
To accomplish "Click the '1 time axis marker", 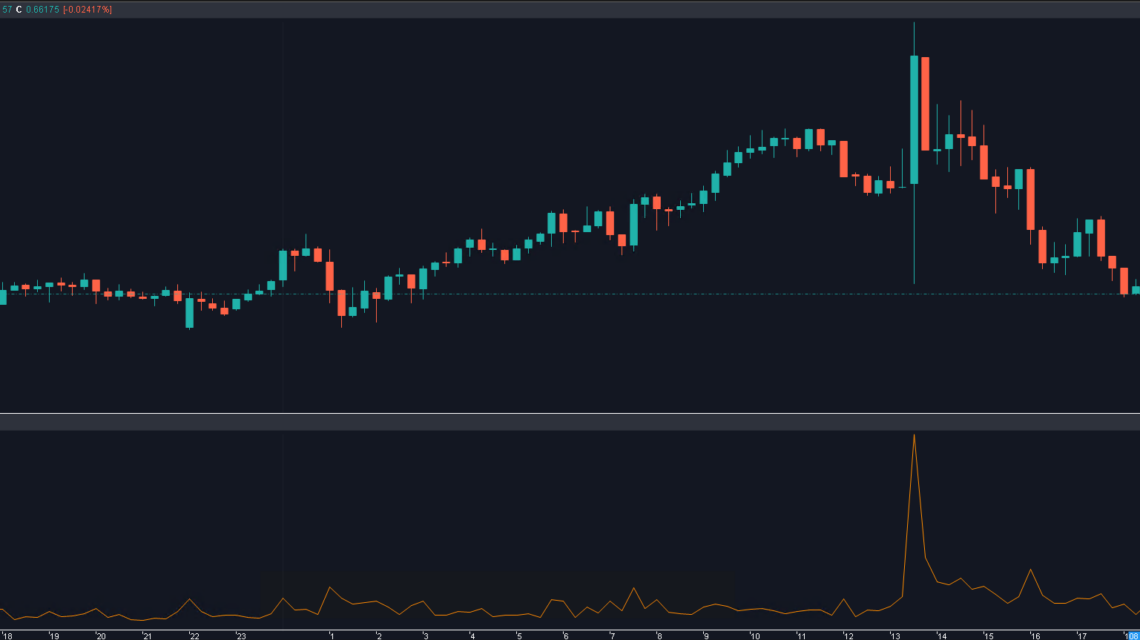I will [331, 635].
